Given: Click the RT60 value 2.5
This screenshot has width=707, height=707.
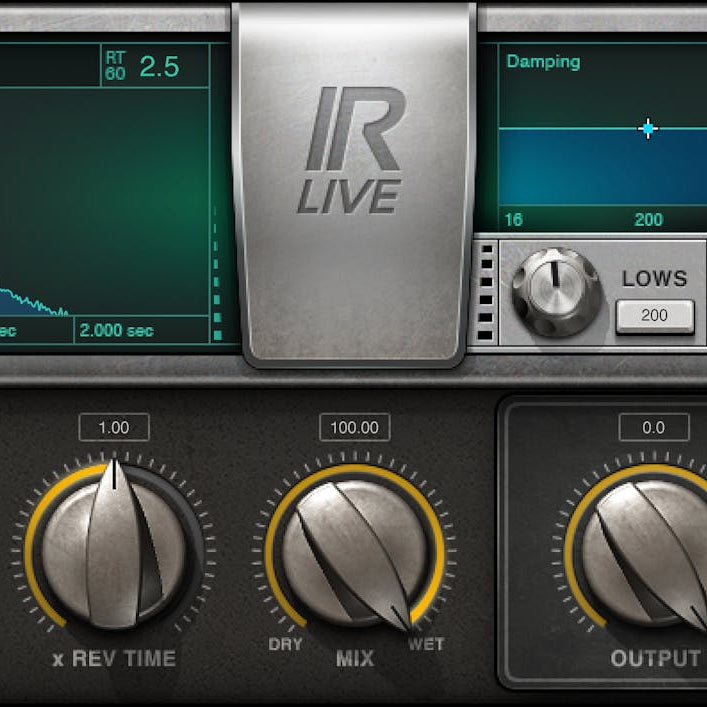Looking at the screenshot, I should click(160, 67).
